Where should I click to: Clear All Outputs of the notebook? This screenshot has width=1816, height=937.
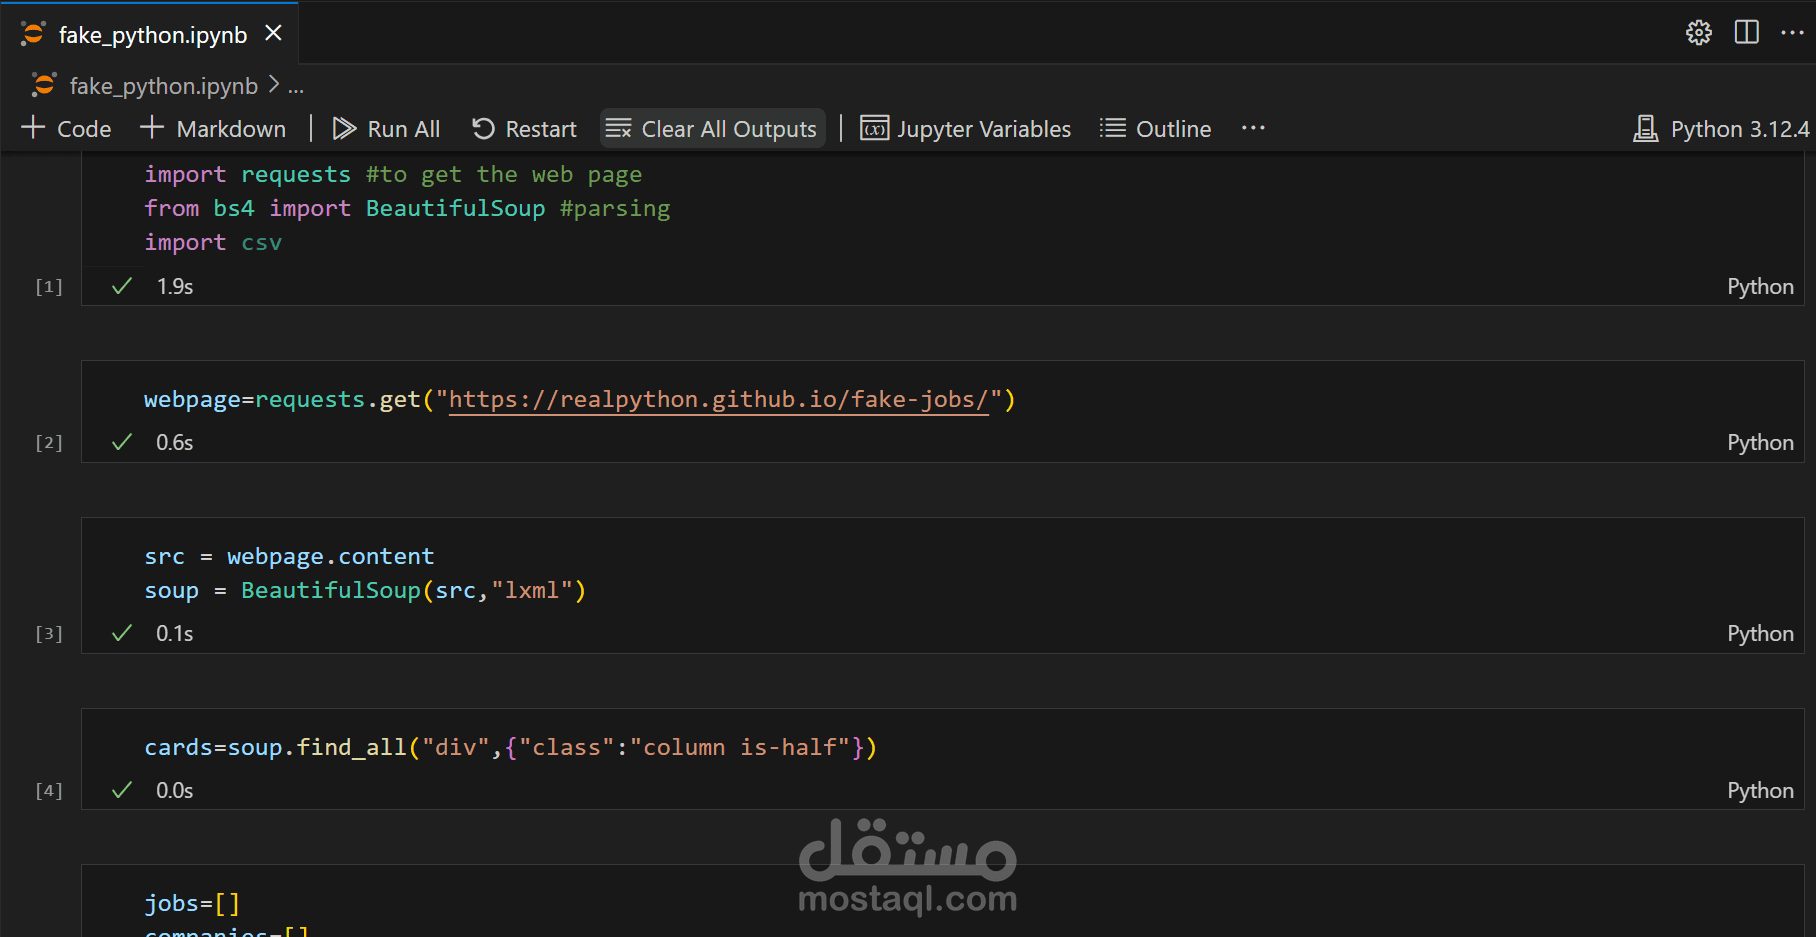712,129
